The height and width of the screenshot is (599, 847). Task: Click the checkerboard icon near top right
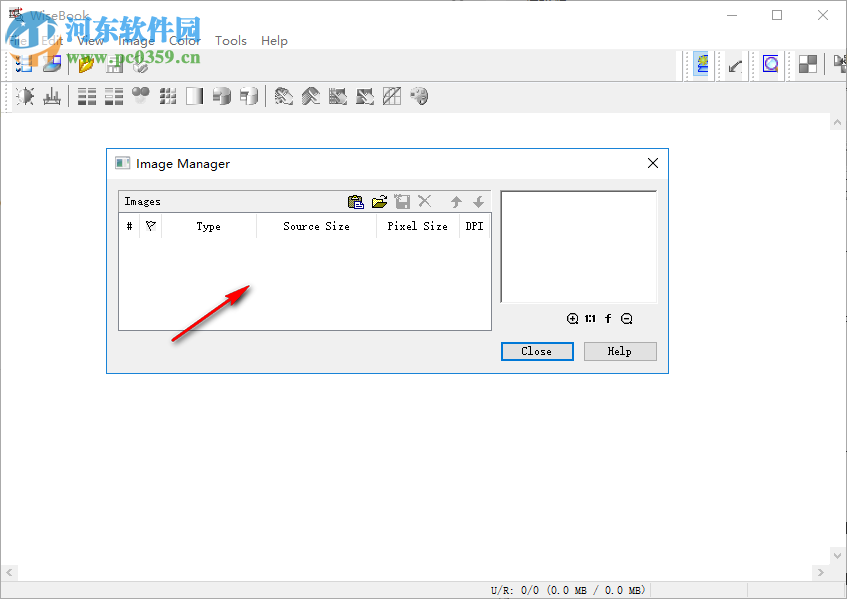(807, 64)
